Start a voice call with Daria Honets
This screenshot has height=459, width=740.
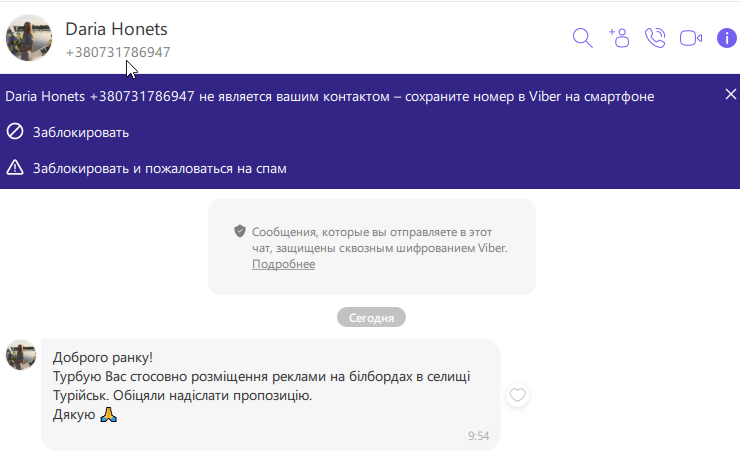[655, 38]
